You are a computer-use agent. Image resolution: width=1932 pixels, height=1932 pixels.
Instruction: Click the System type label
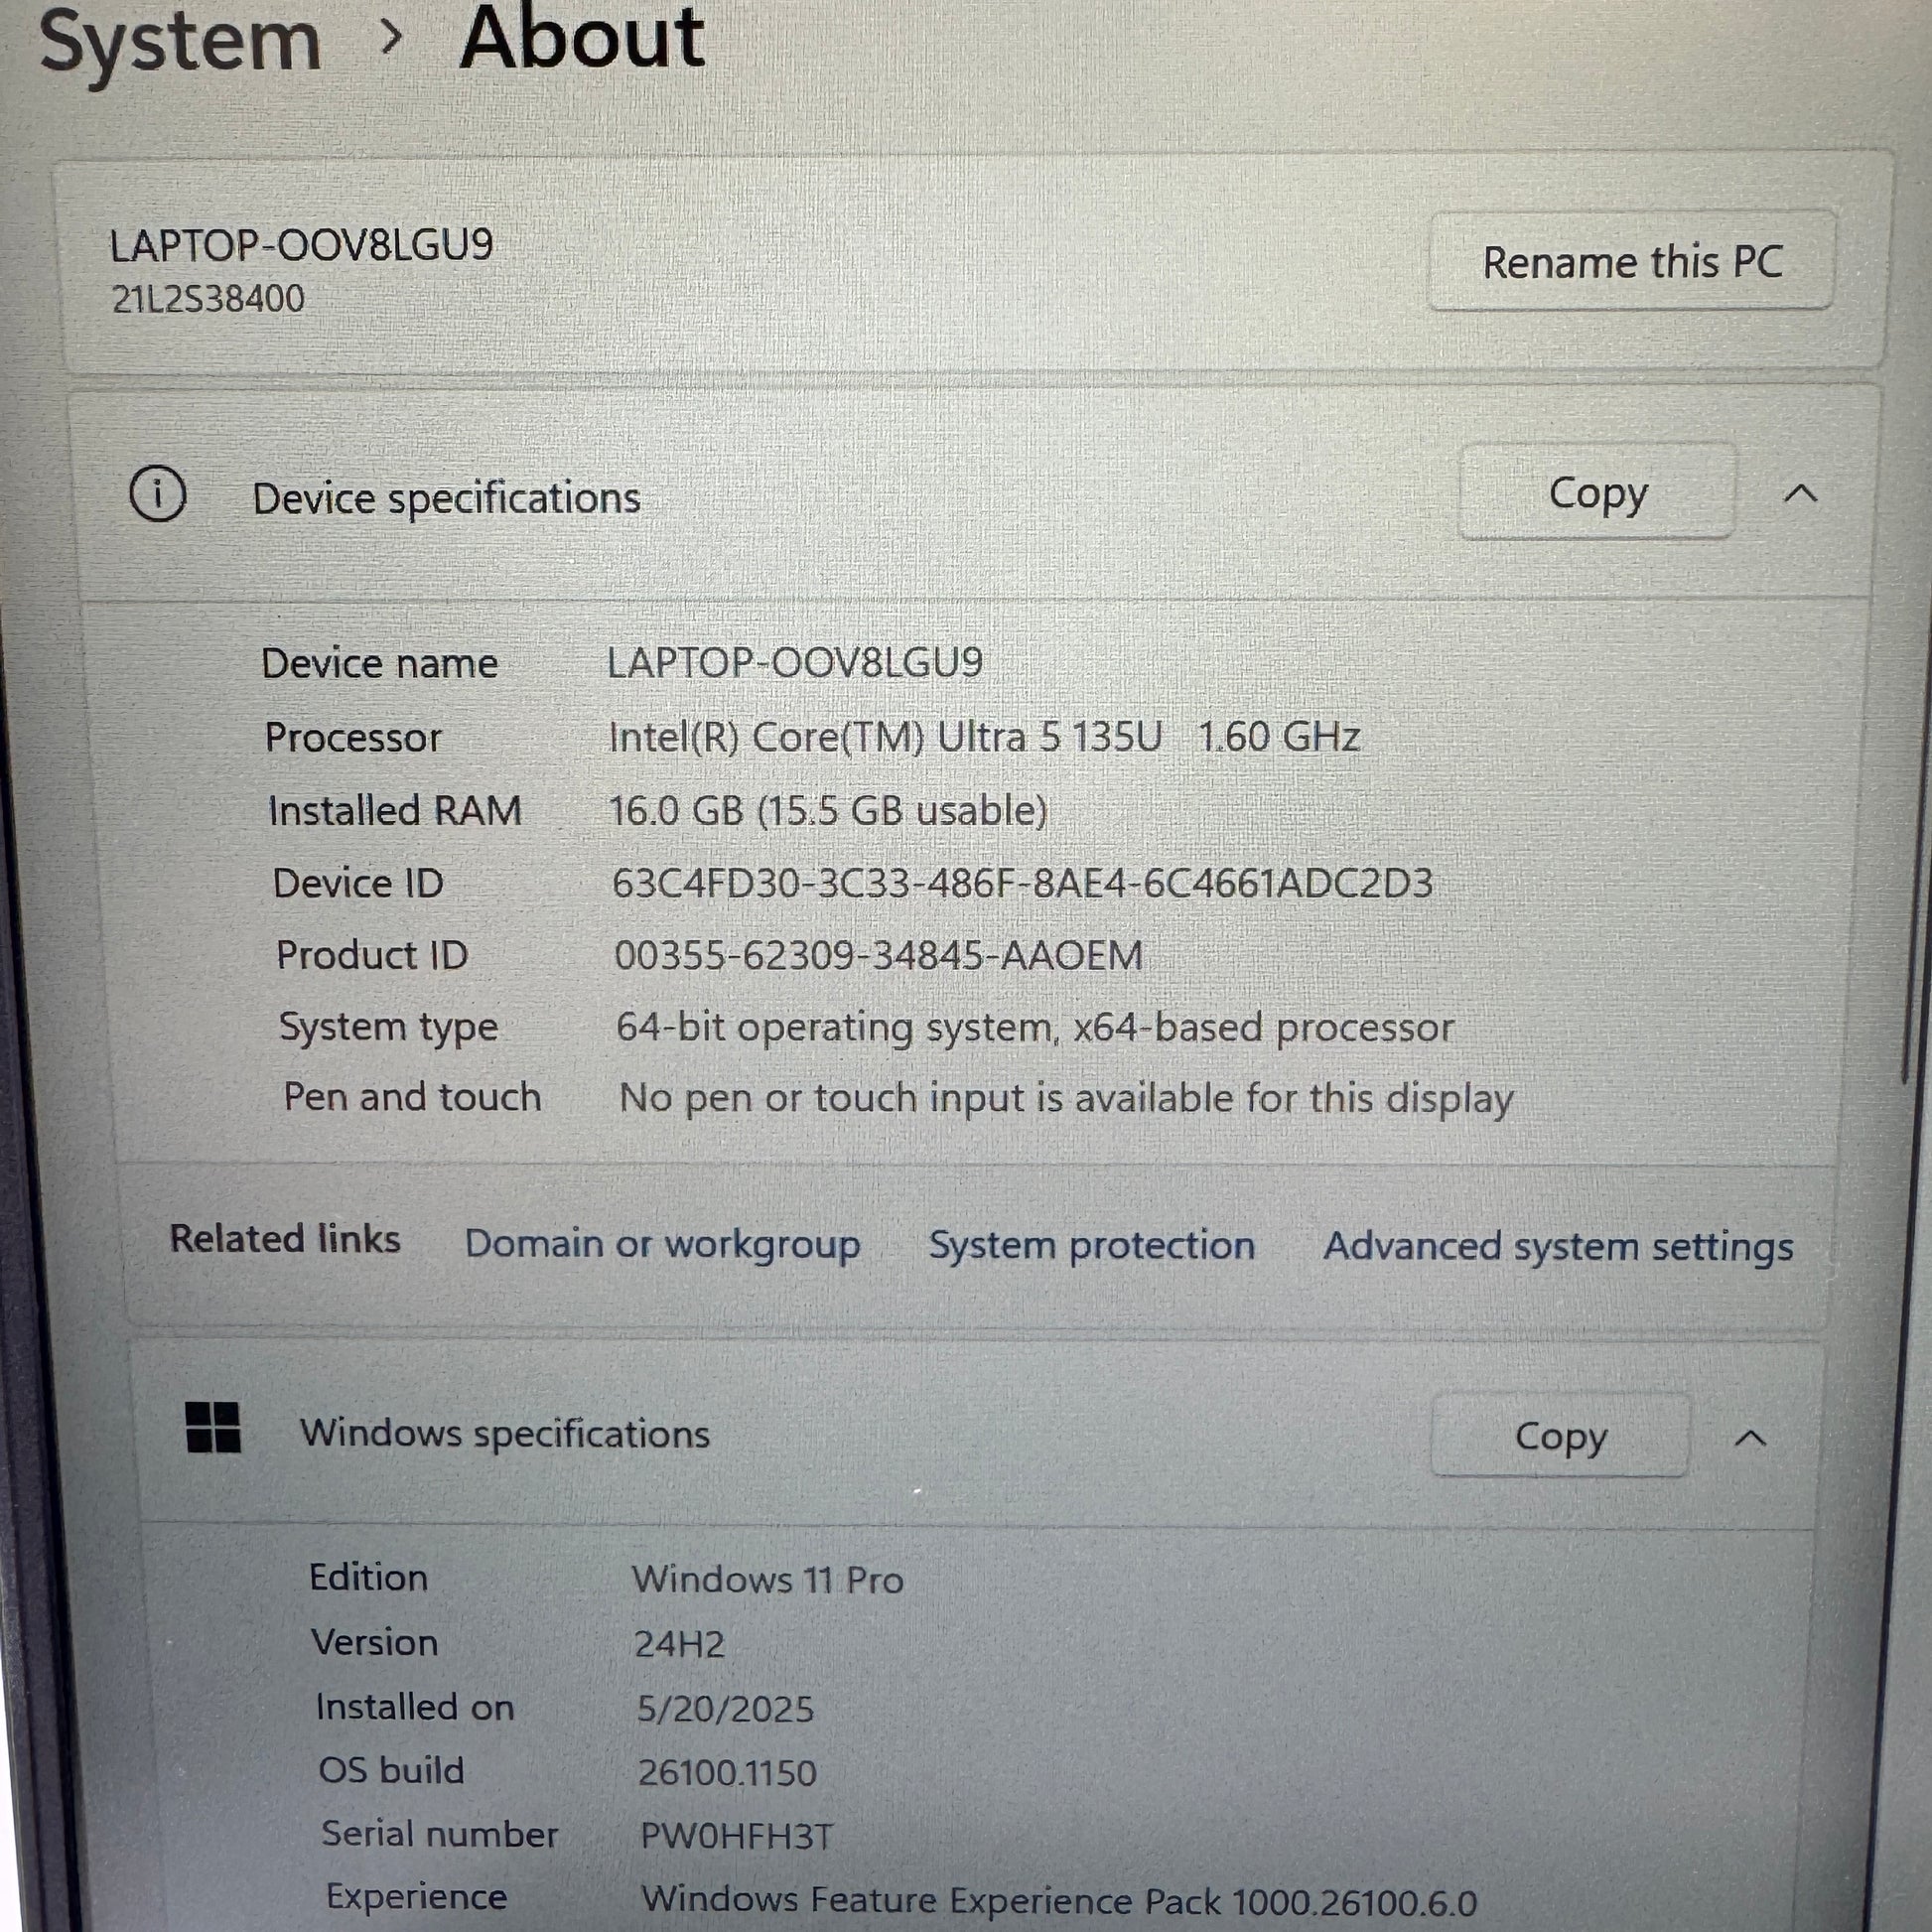pos(388,1027)
